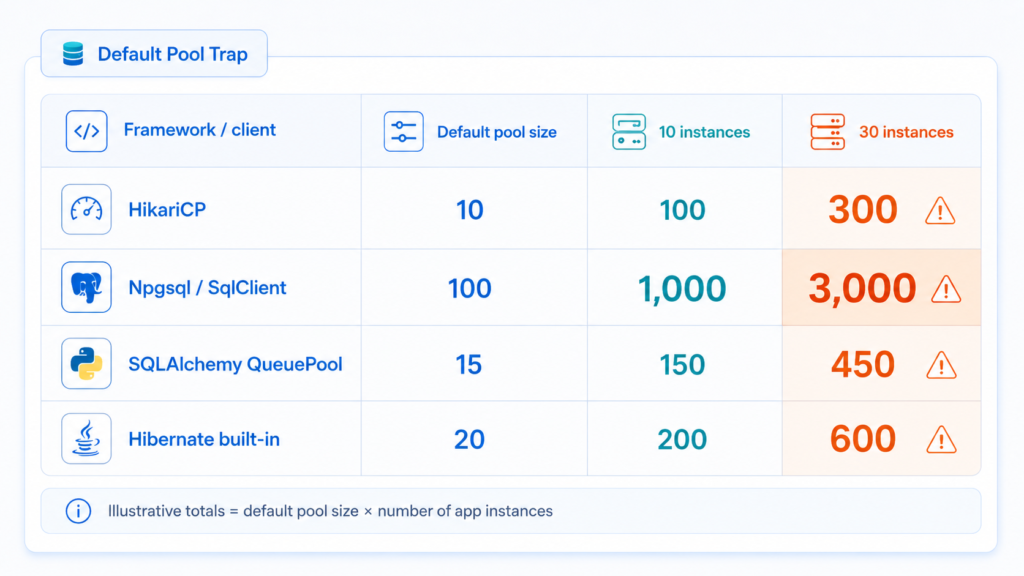Click Hibernate 10 instances total 200
This screenshot has width=1024, height=576.
(x=682, y=440)
